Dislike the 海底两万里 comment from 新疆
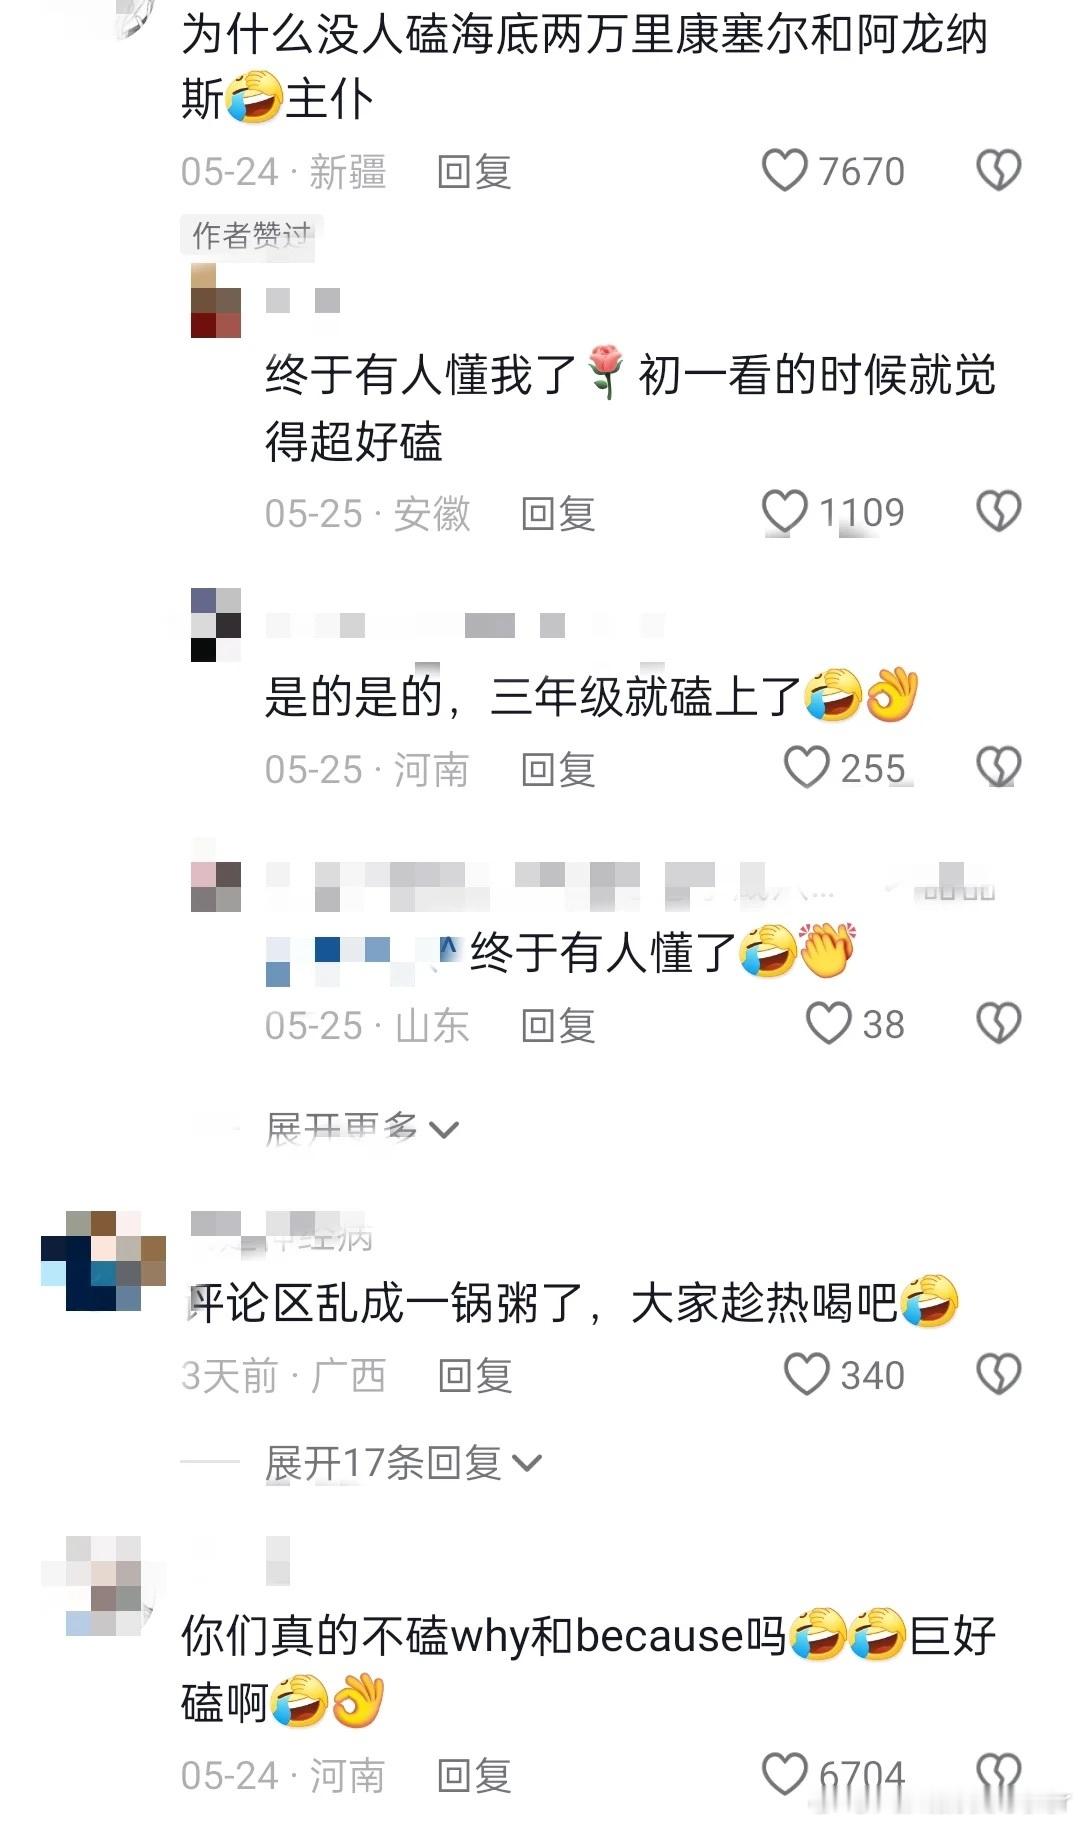 (x=998, y=171)
